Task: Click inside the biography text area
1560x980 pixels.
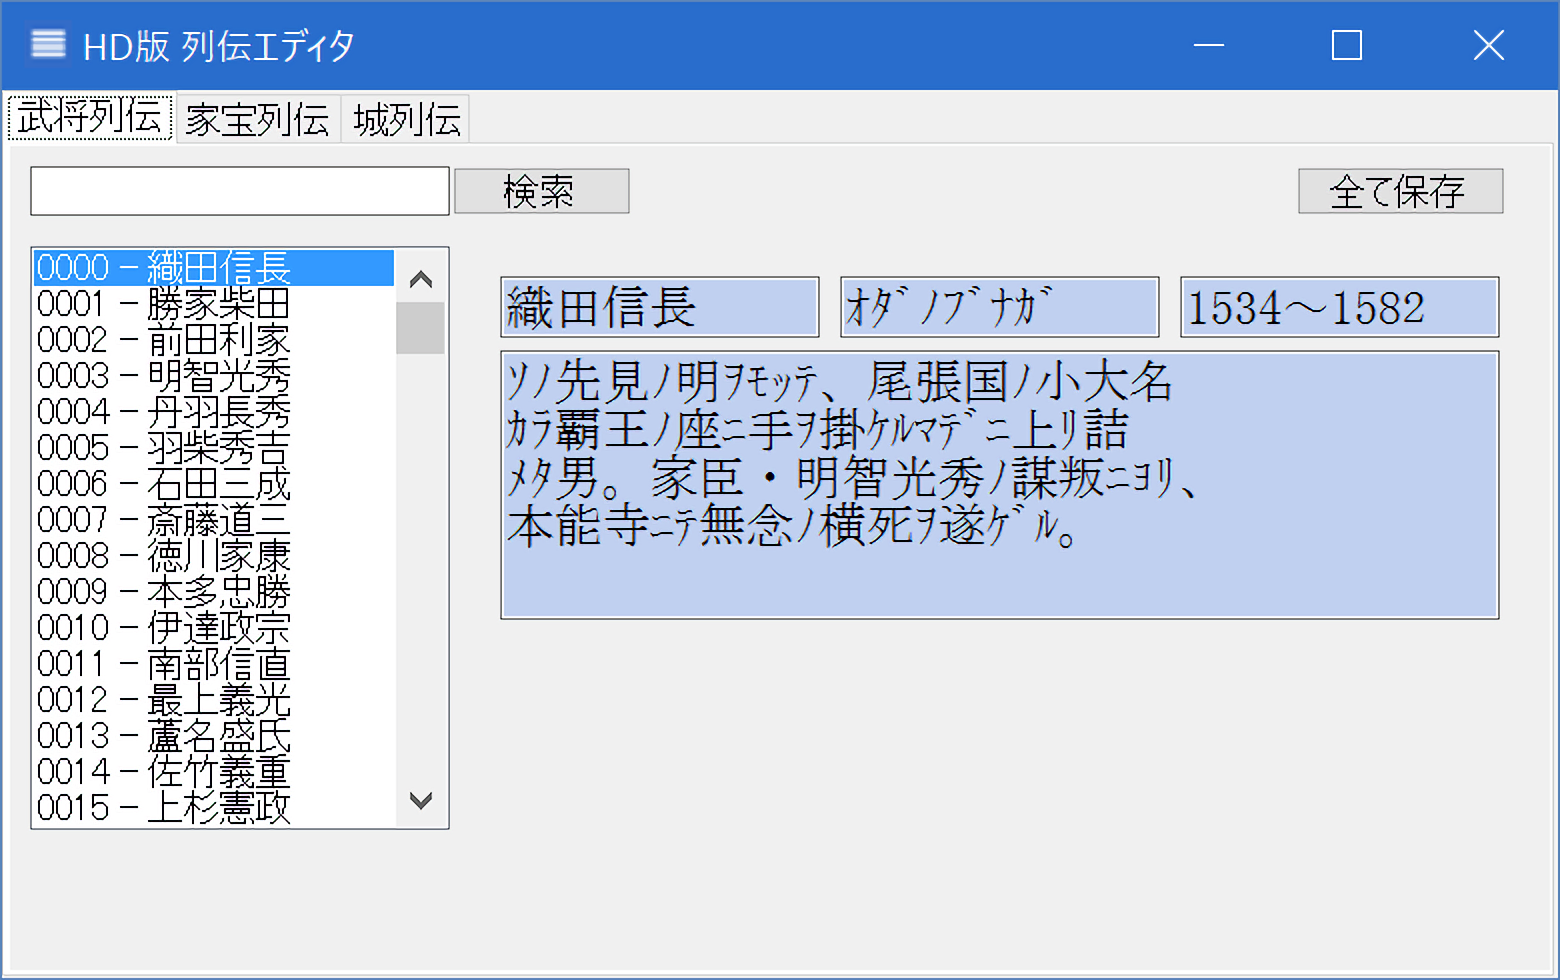Action: click(999, 485)
